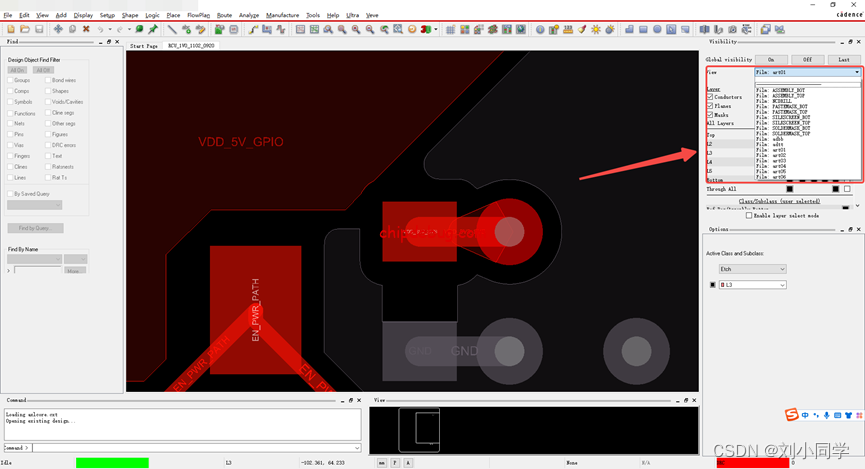The width and height of the screenshot is (865, 469).
Task: Click the Show Element info icon
Action: click(x=540, y=29)
